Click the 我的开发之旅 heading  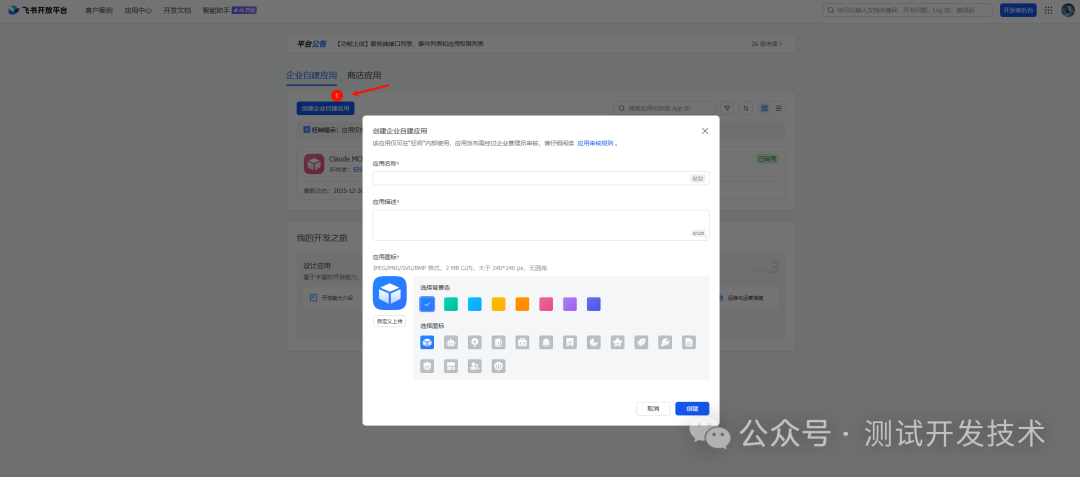(322, 238)
